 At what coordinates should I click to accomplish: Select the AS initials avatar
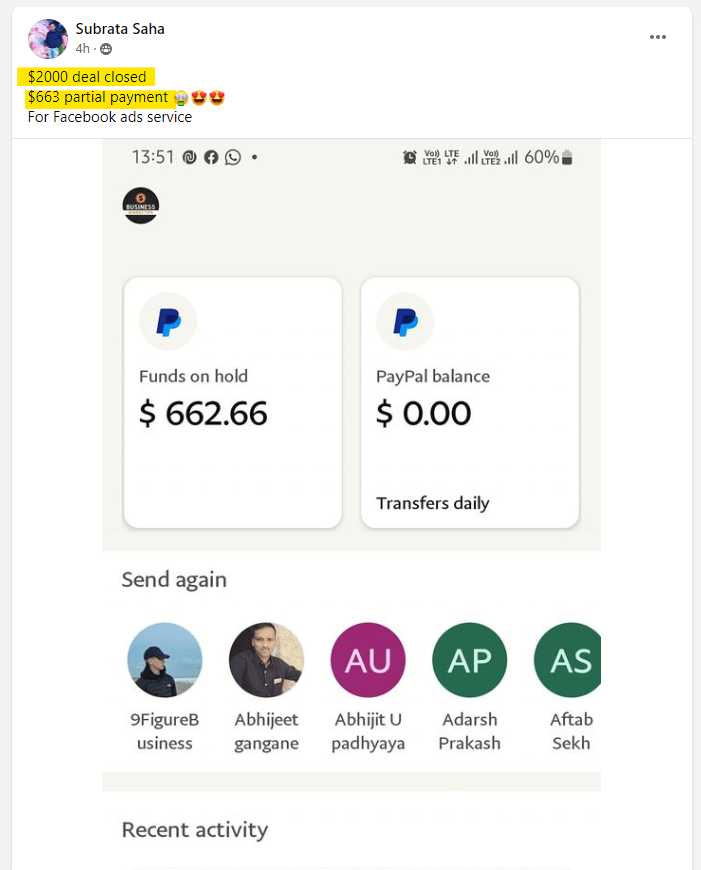click(569, 660)
